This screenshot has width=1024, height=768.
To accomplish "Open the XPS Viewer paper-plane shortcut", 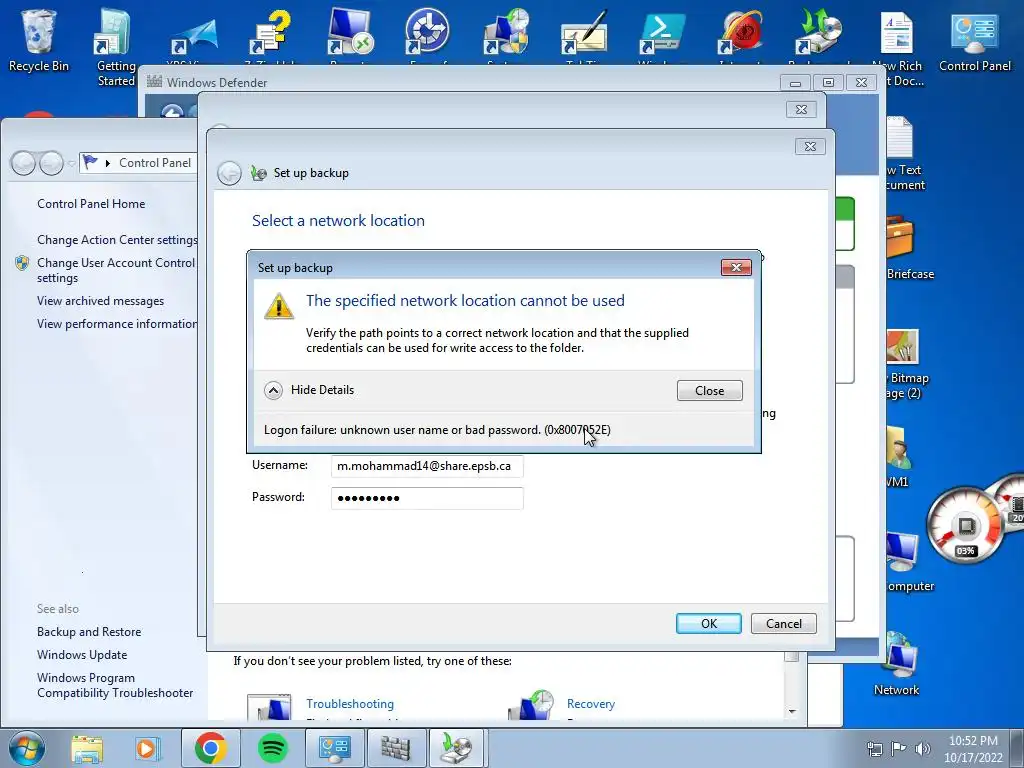I will pos(193,36).
